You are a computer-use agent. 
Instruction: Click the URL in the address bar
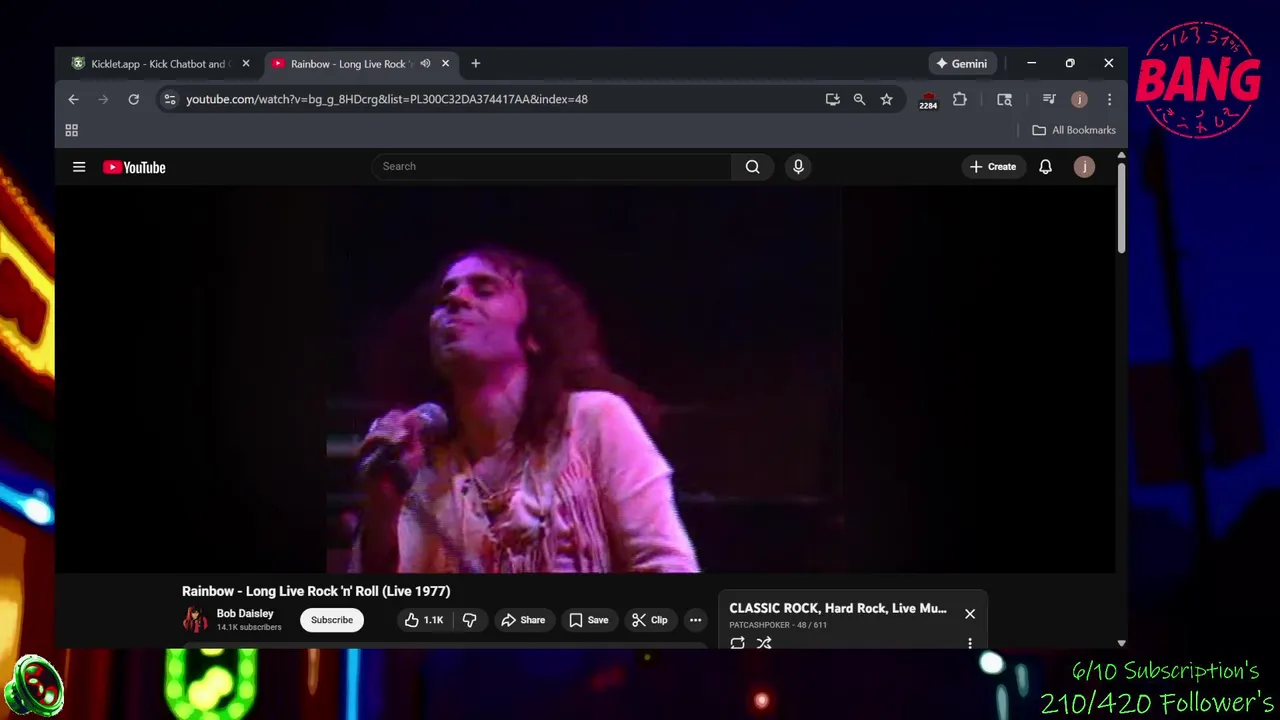point(387,99)
